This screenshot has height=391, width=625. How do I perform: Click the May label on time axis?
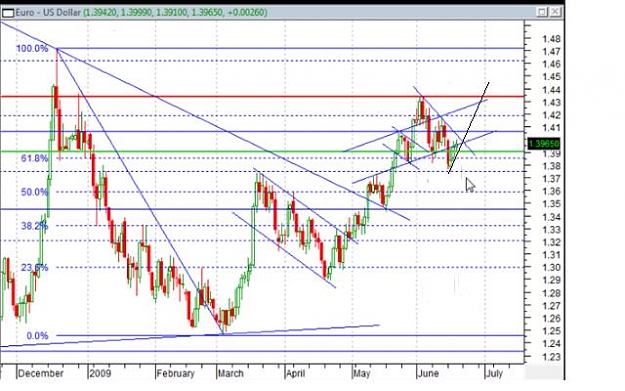pyautogui.click(x=362, y=373)
